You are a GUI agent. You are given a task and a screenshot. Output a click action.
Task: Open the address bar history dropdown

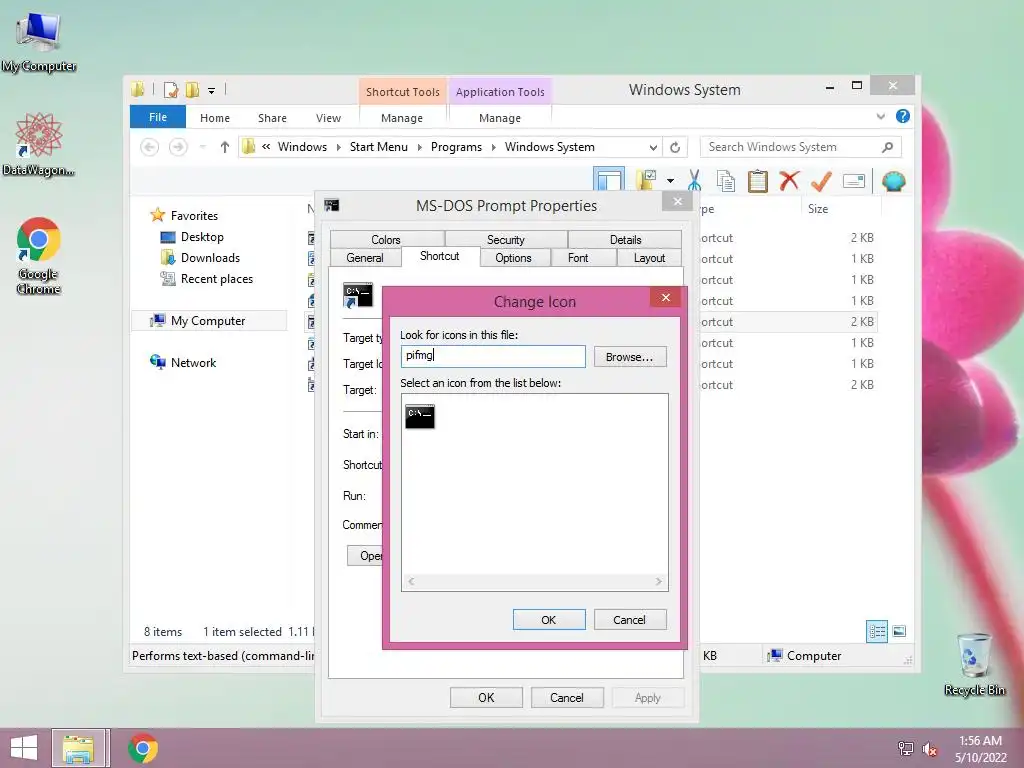tap(652, 147)
